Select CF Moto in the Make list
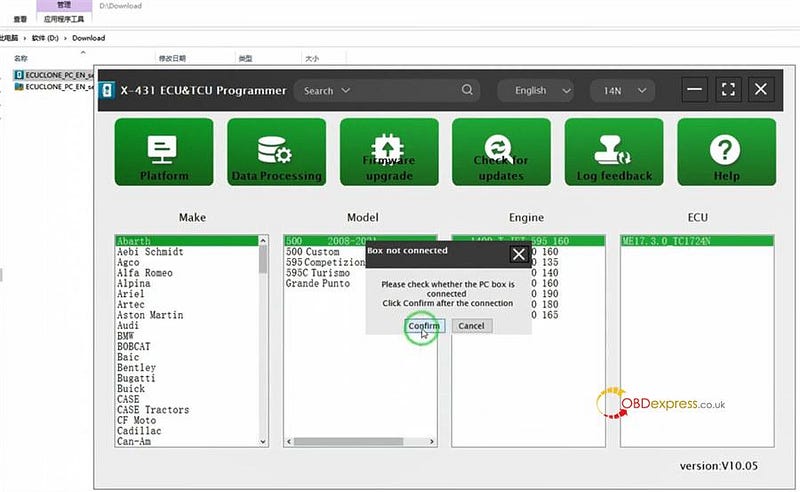This screenshot has width=800, height=492. (187, 421)
